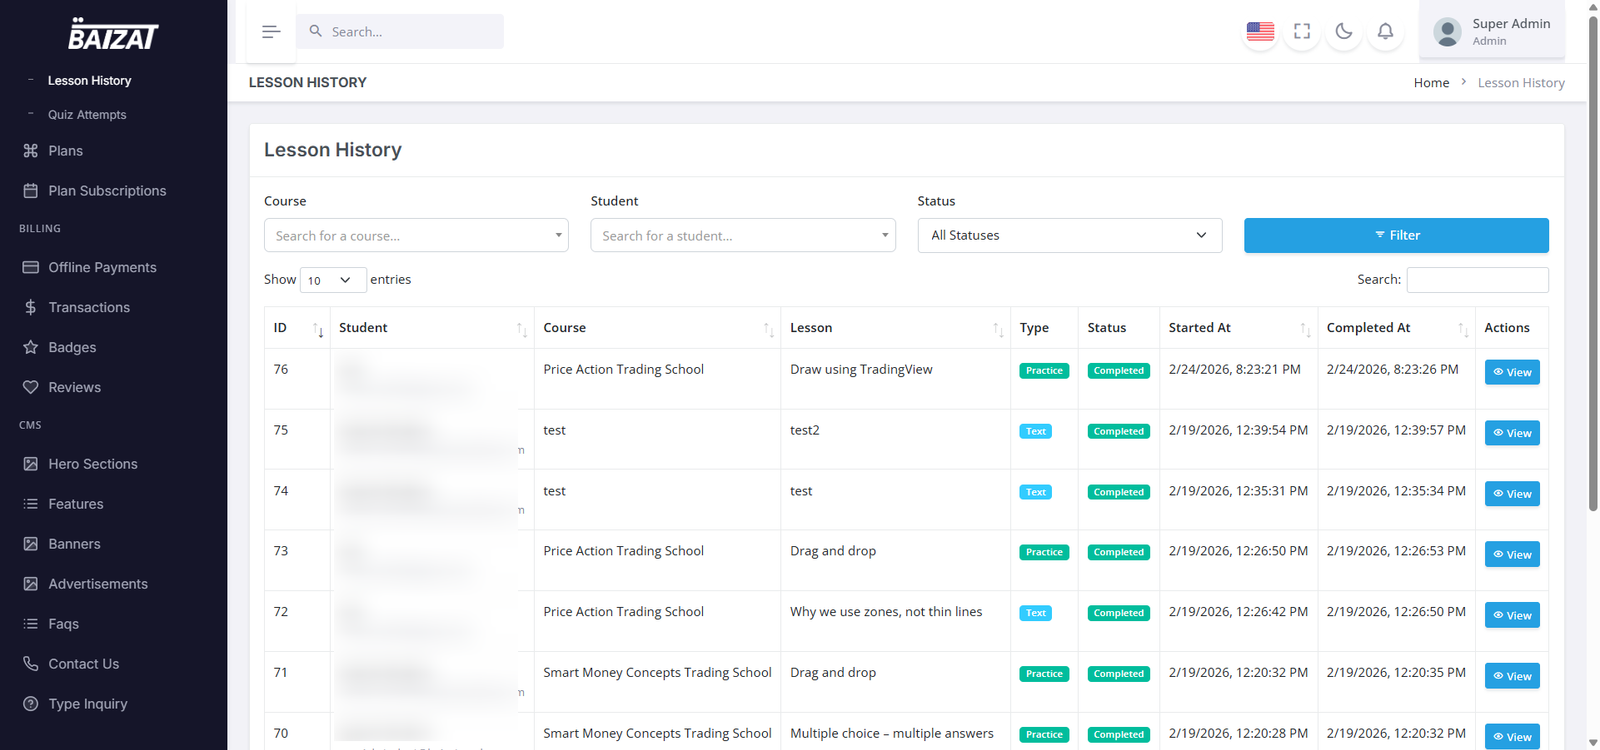Screen dimensions: 1600x750
Task: Click the hamburger menu toggle icon
Action: pyautogui.click(x=271, y=32)
